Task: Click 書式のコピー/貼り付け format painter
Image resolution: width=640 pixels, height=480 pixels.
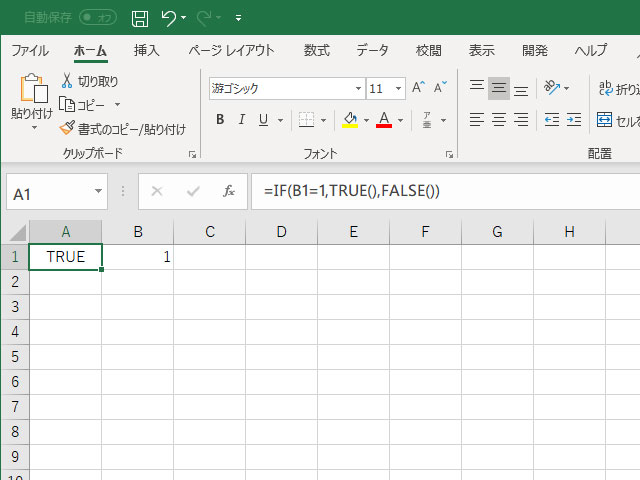Action: point(122,129)
